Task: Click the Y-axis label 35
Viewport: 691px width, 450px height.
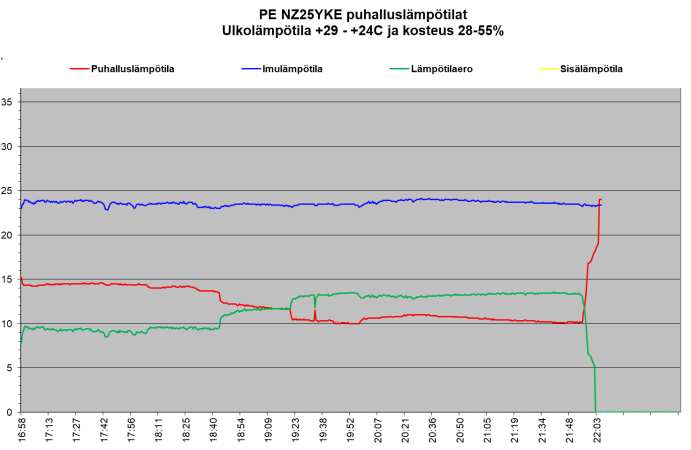Action: [8, 102]
